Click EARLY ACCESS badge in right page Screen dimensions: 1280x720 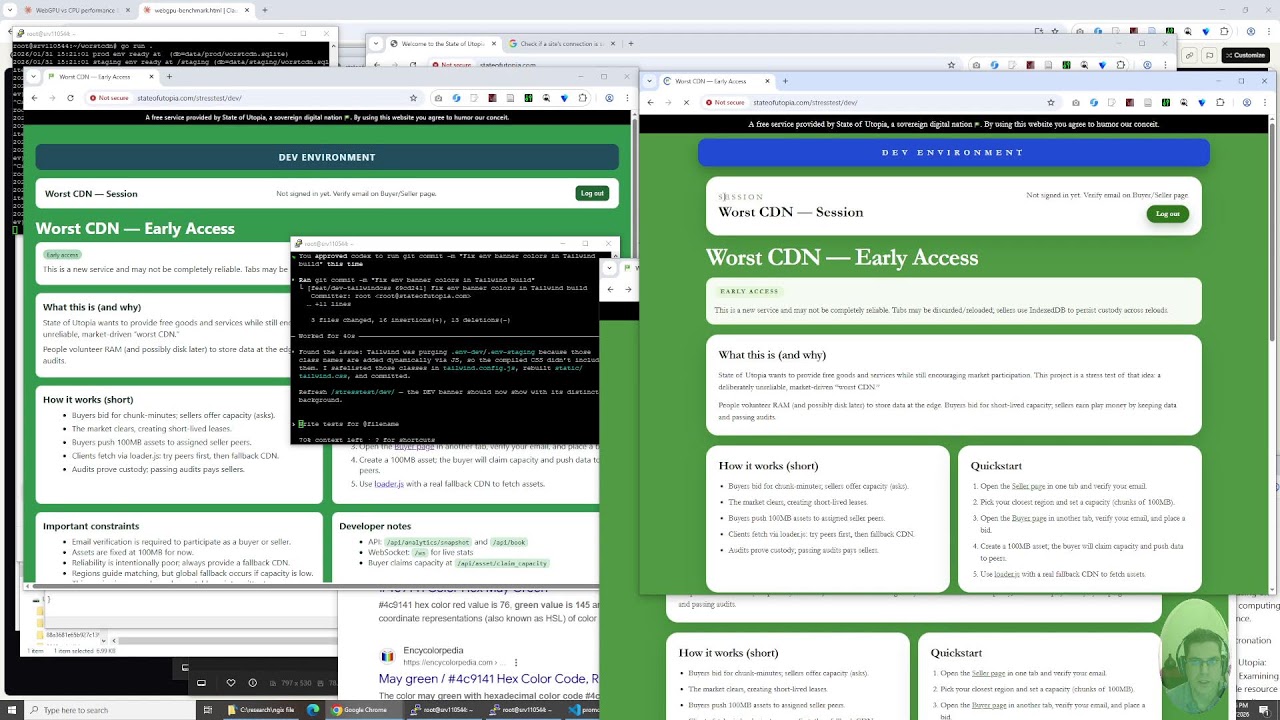(749, 291)
